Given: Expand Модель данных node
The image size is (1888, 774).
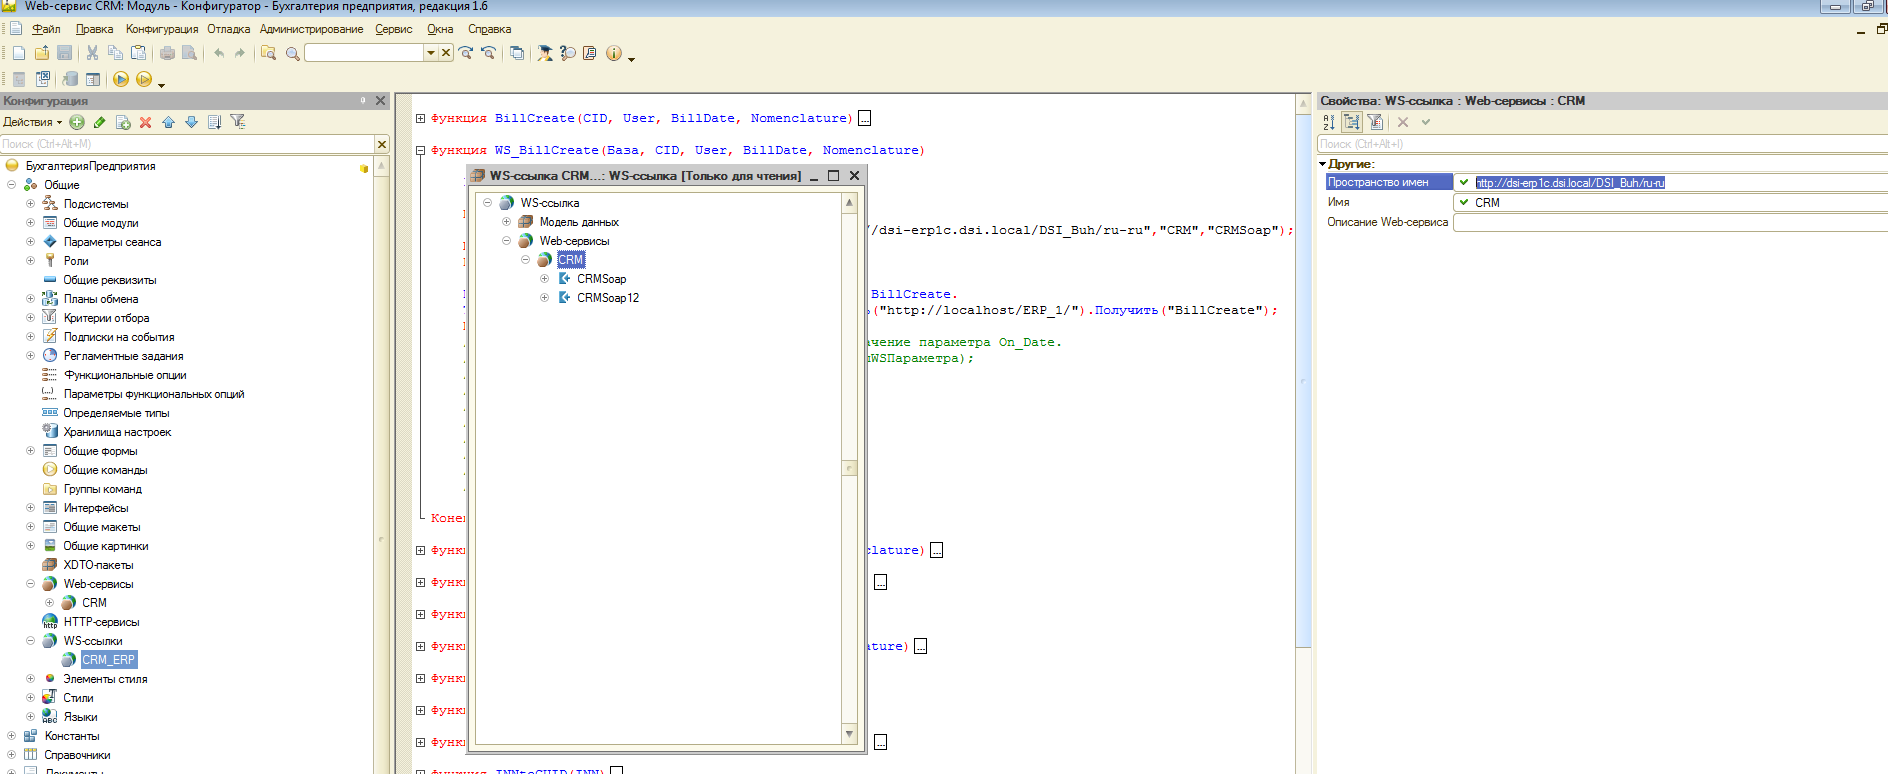Looking at the screenshot, I should tap(506, 222).
